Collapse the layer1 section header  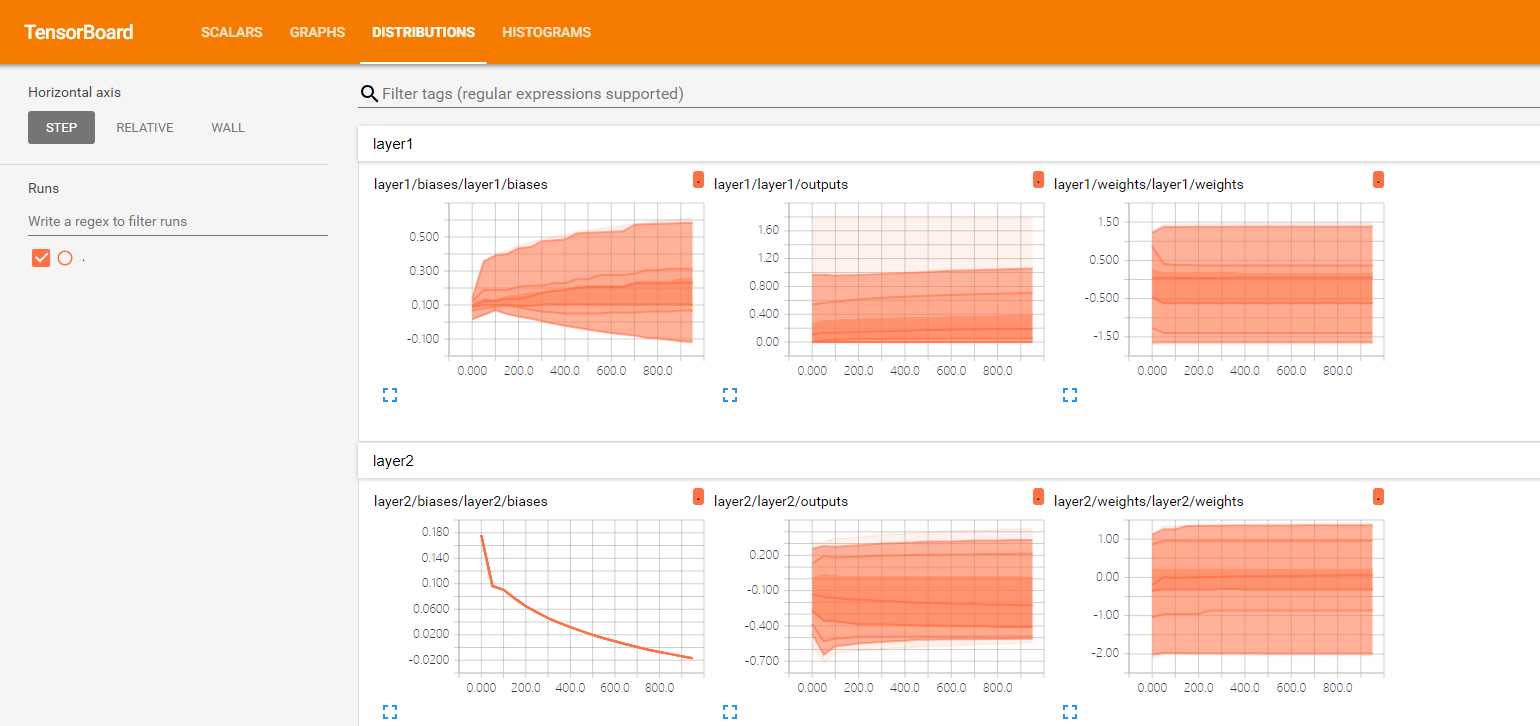pyautogui.click(x=948, y=144)
